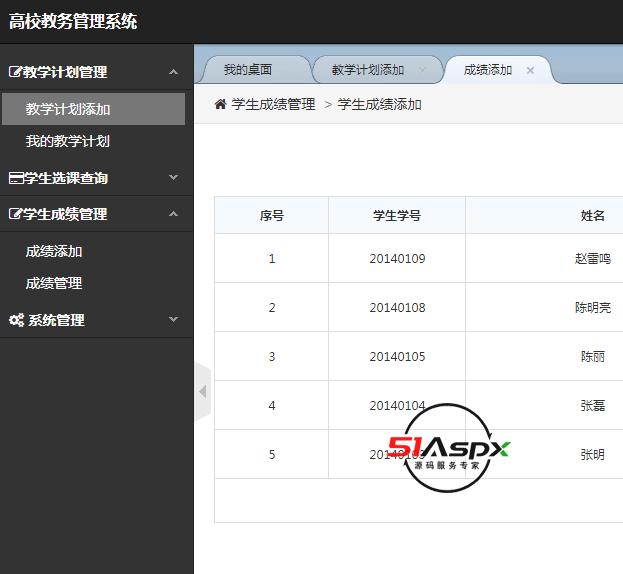
Task: Click the card icon beside 学生选课查询
Action: pos(16,178)
